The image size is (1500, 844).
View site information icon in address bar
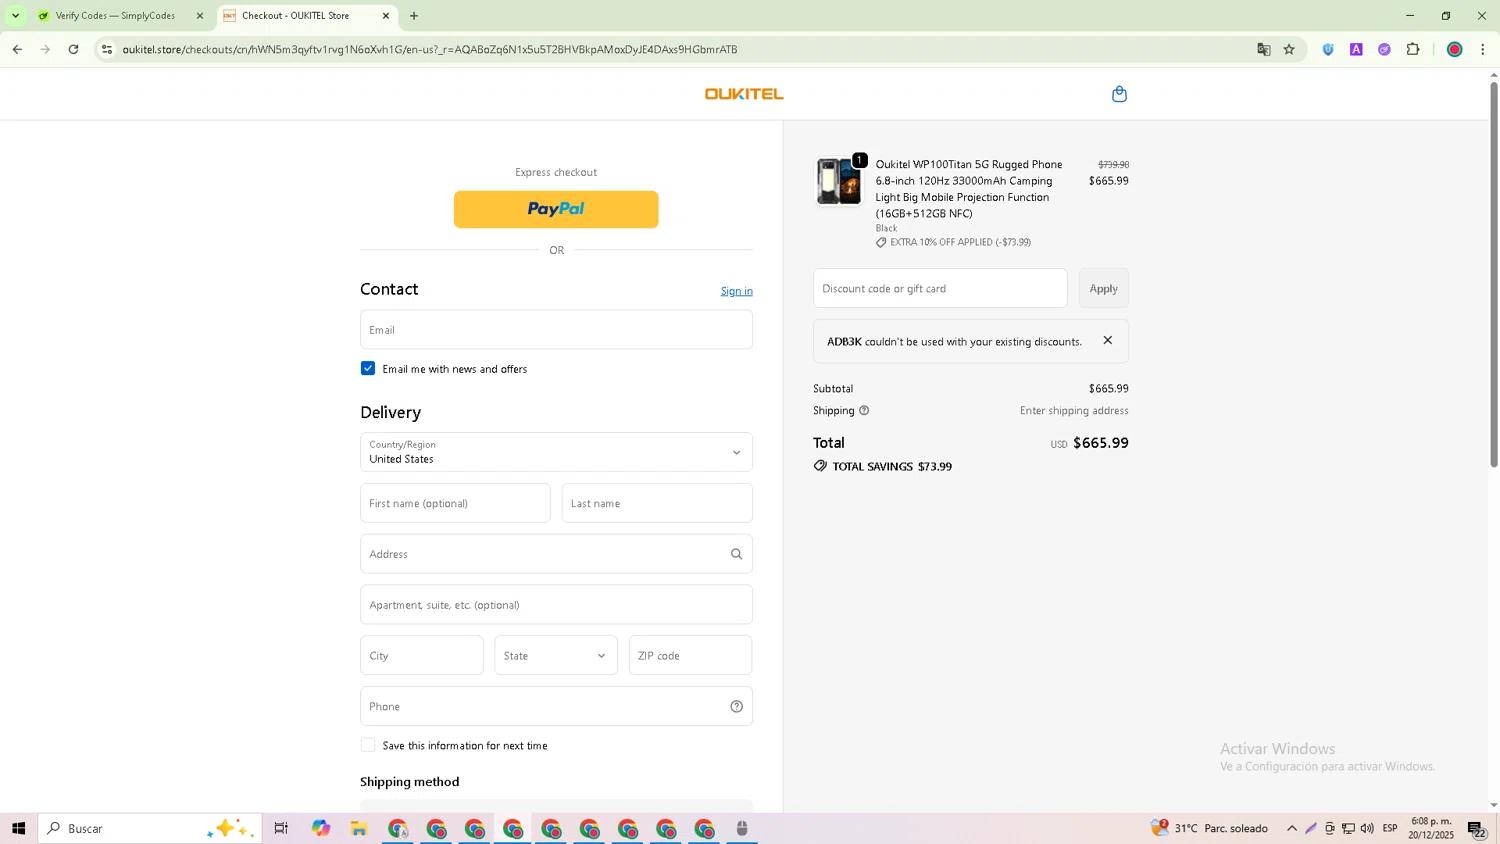(107, 49)
